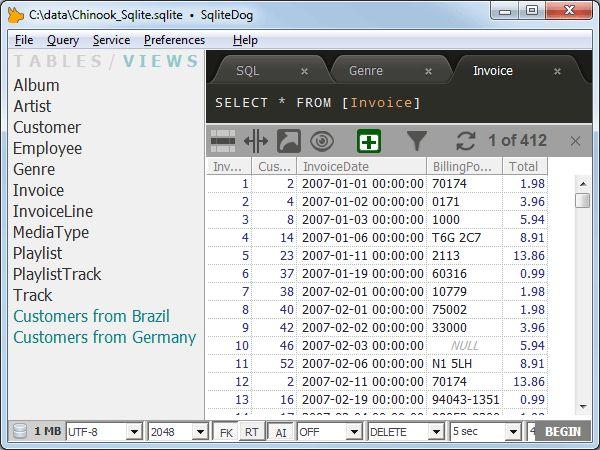600x450 pixels.
Task: Expand the DELETE journal mode dropdown
Action: 405,432
